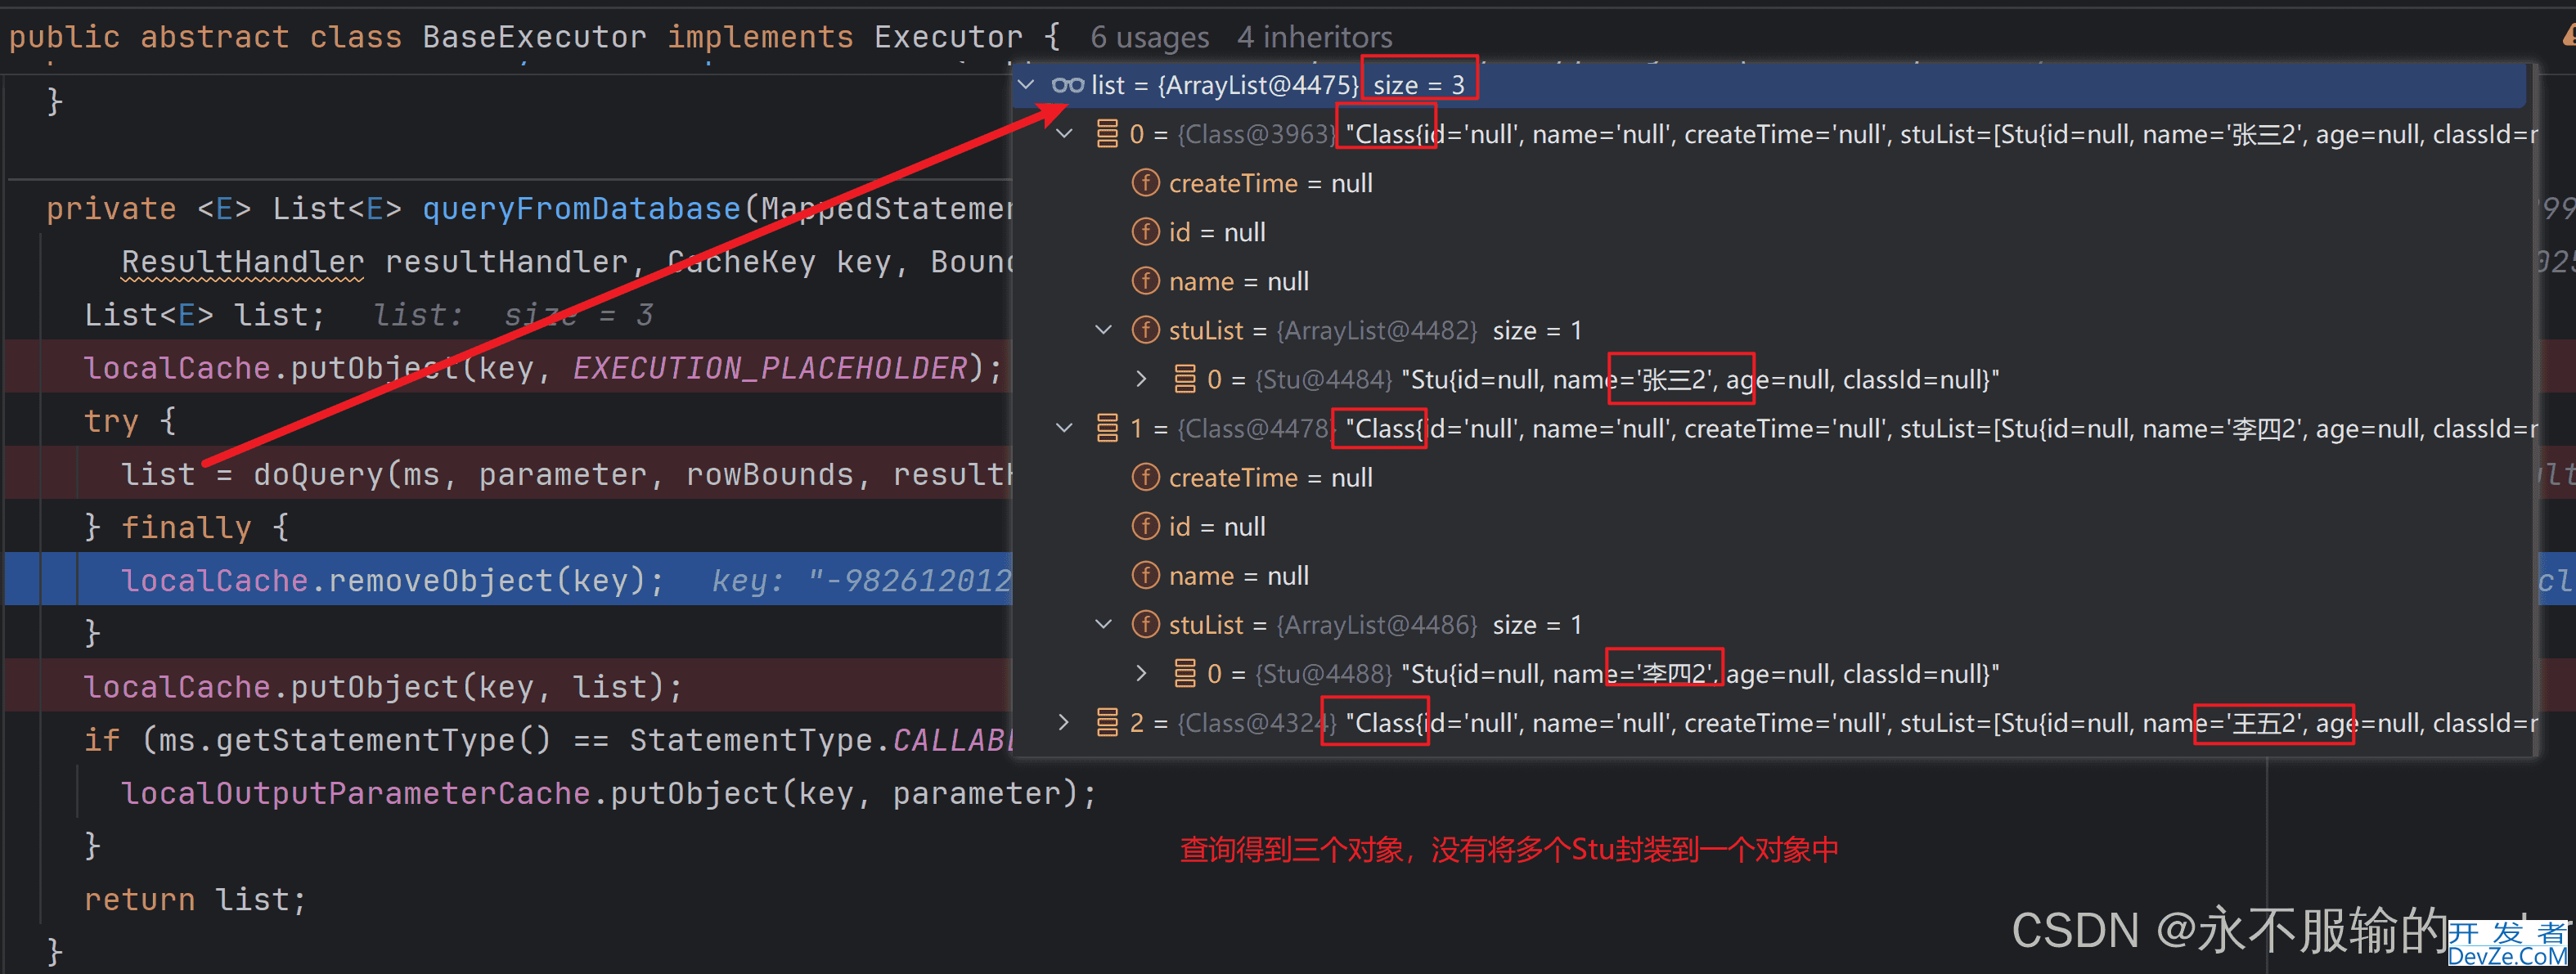2576x974 pixels.
Task: Click the element icon of index 1 Class@4478
Action: (1107, 428)
